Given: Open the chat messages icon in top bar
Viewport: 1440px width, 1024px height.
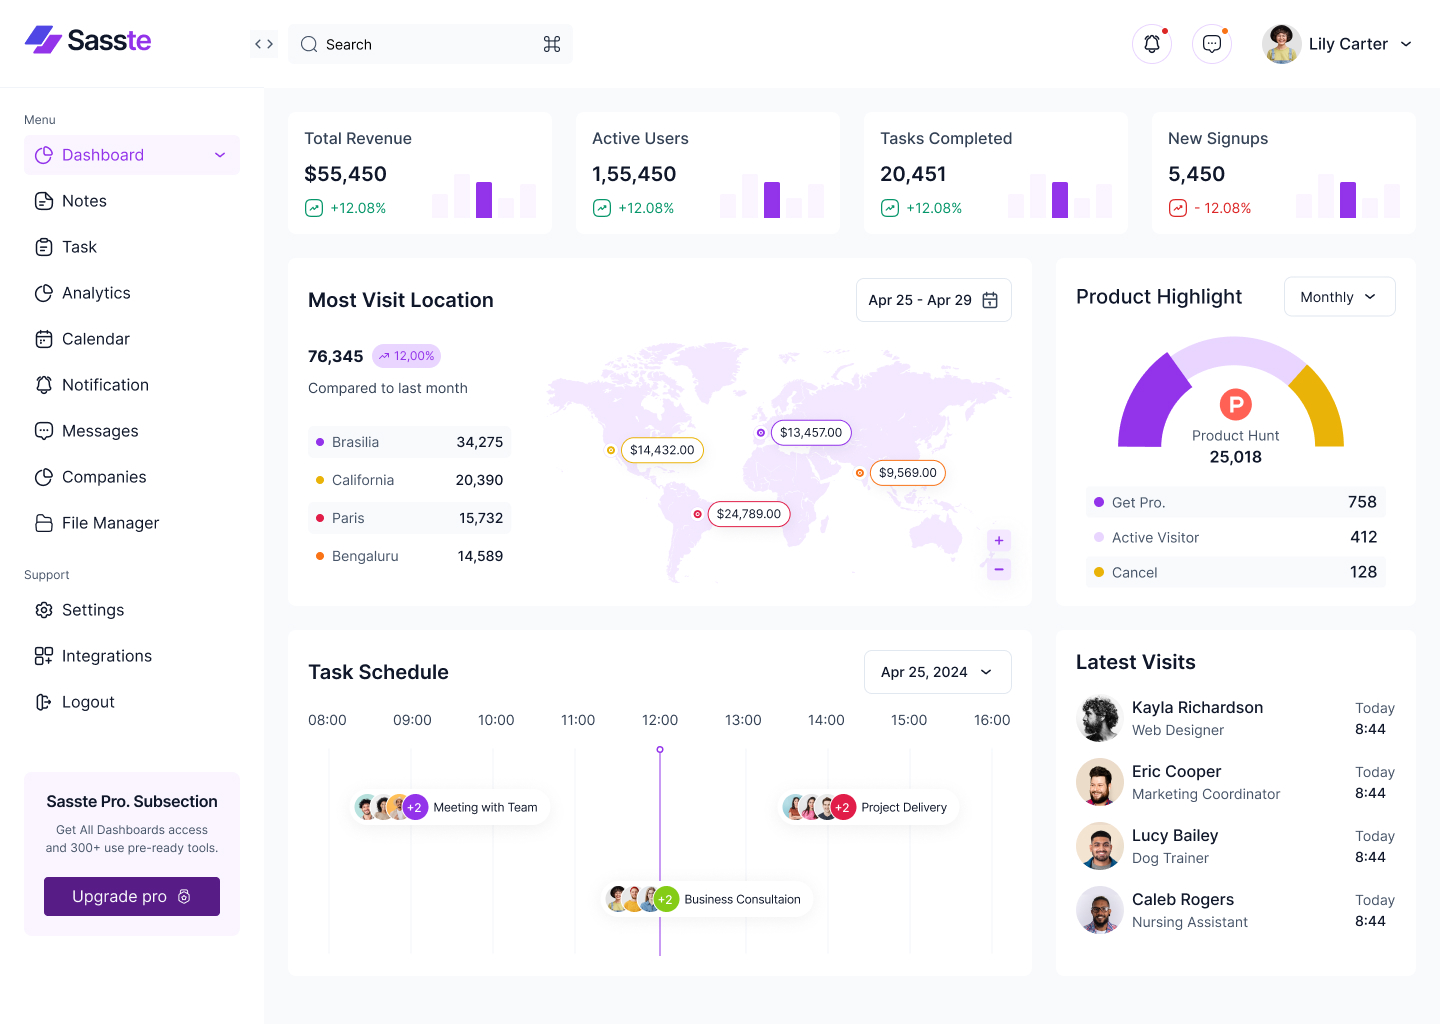Looking at the screenshot, I should [x=1211, y=43].
